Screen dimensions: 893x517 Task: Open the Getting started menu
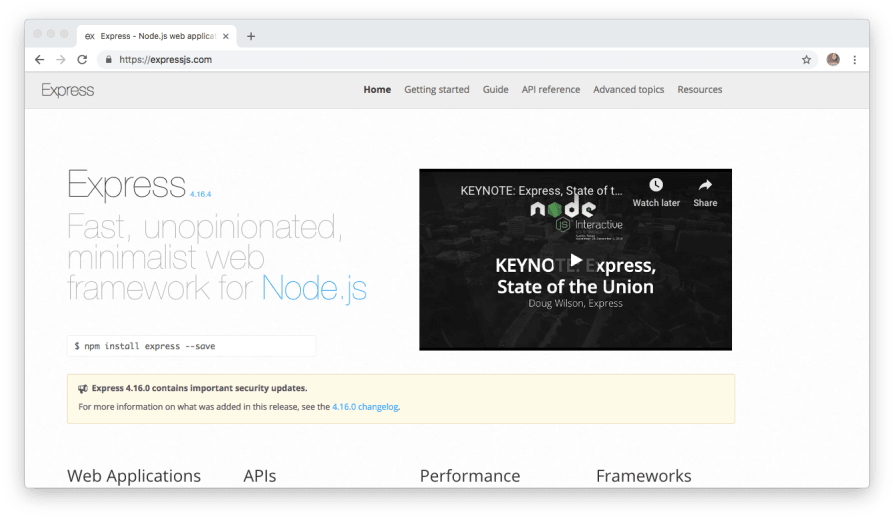coord(436,90)
